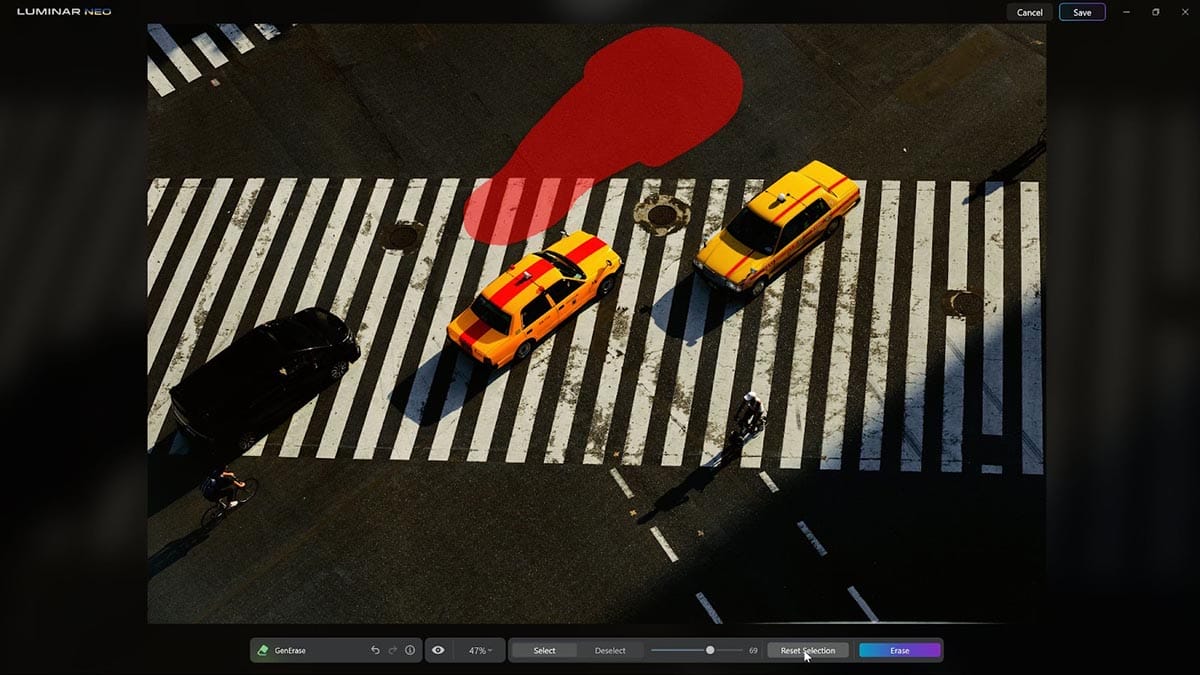
Task: Click the GenErase tool label
Action: click(290, 650)
